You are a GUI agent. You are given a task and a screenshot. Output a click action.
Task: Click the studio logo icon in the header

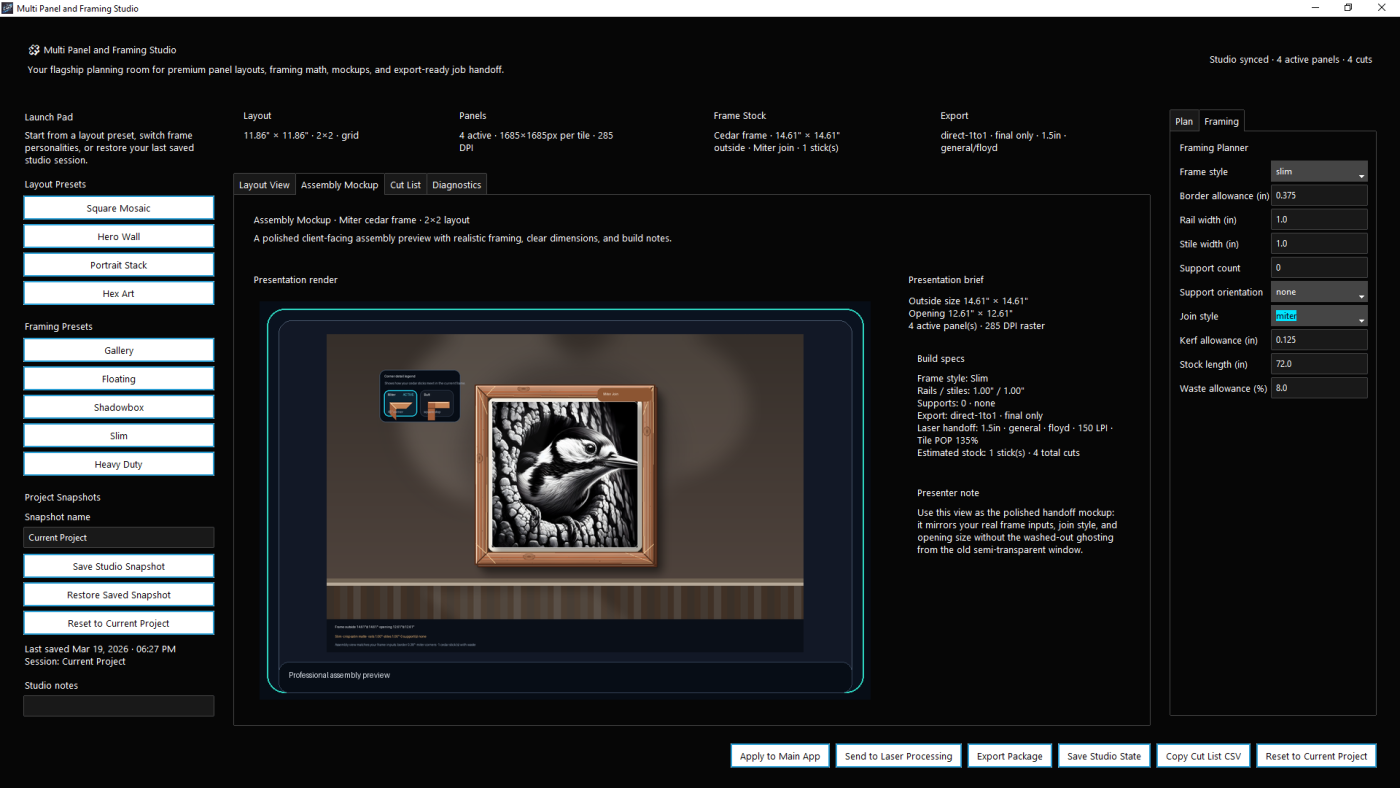tap(34, 50)
